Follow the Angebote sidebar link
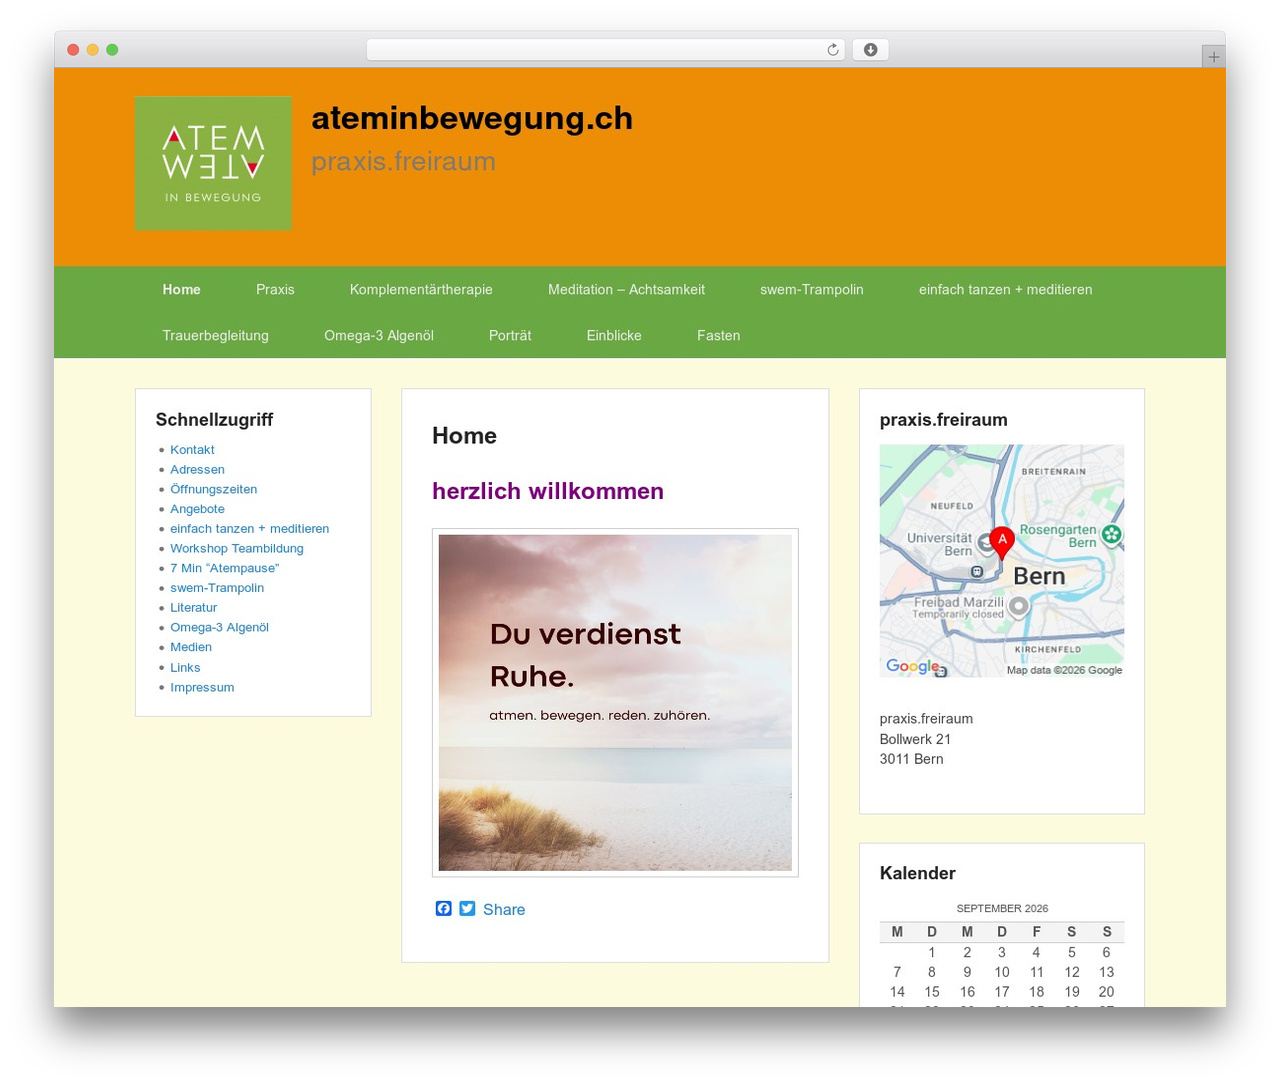 (197, 509)
